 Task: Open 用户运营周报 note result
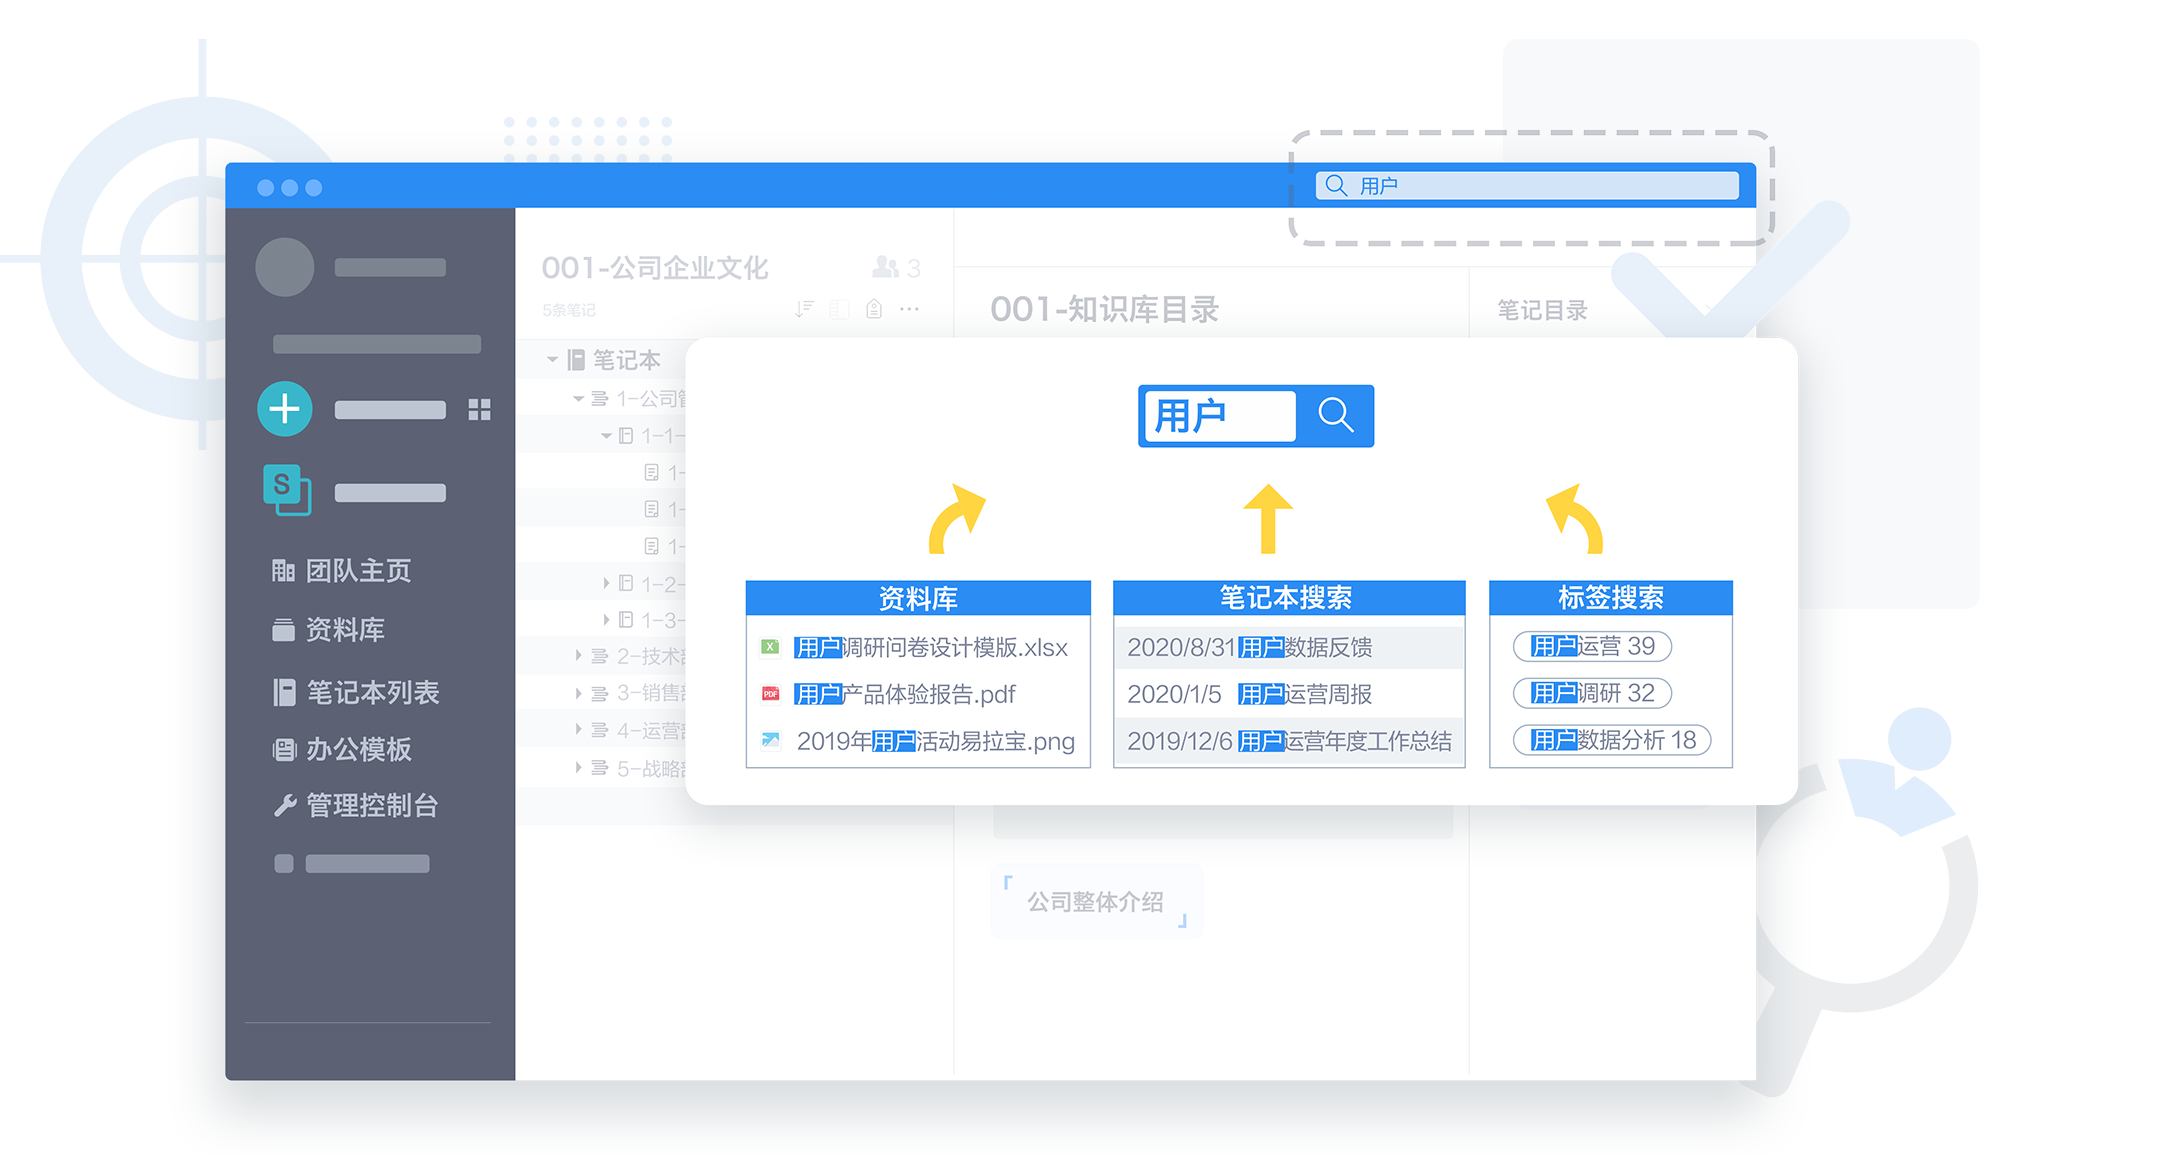pos(1289,694)
